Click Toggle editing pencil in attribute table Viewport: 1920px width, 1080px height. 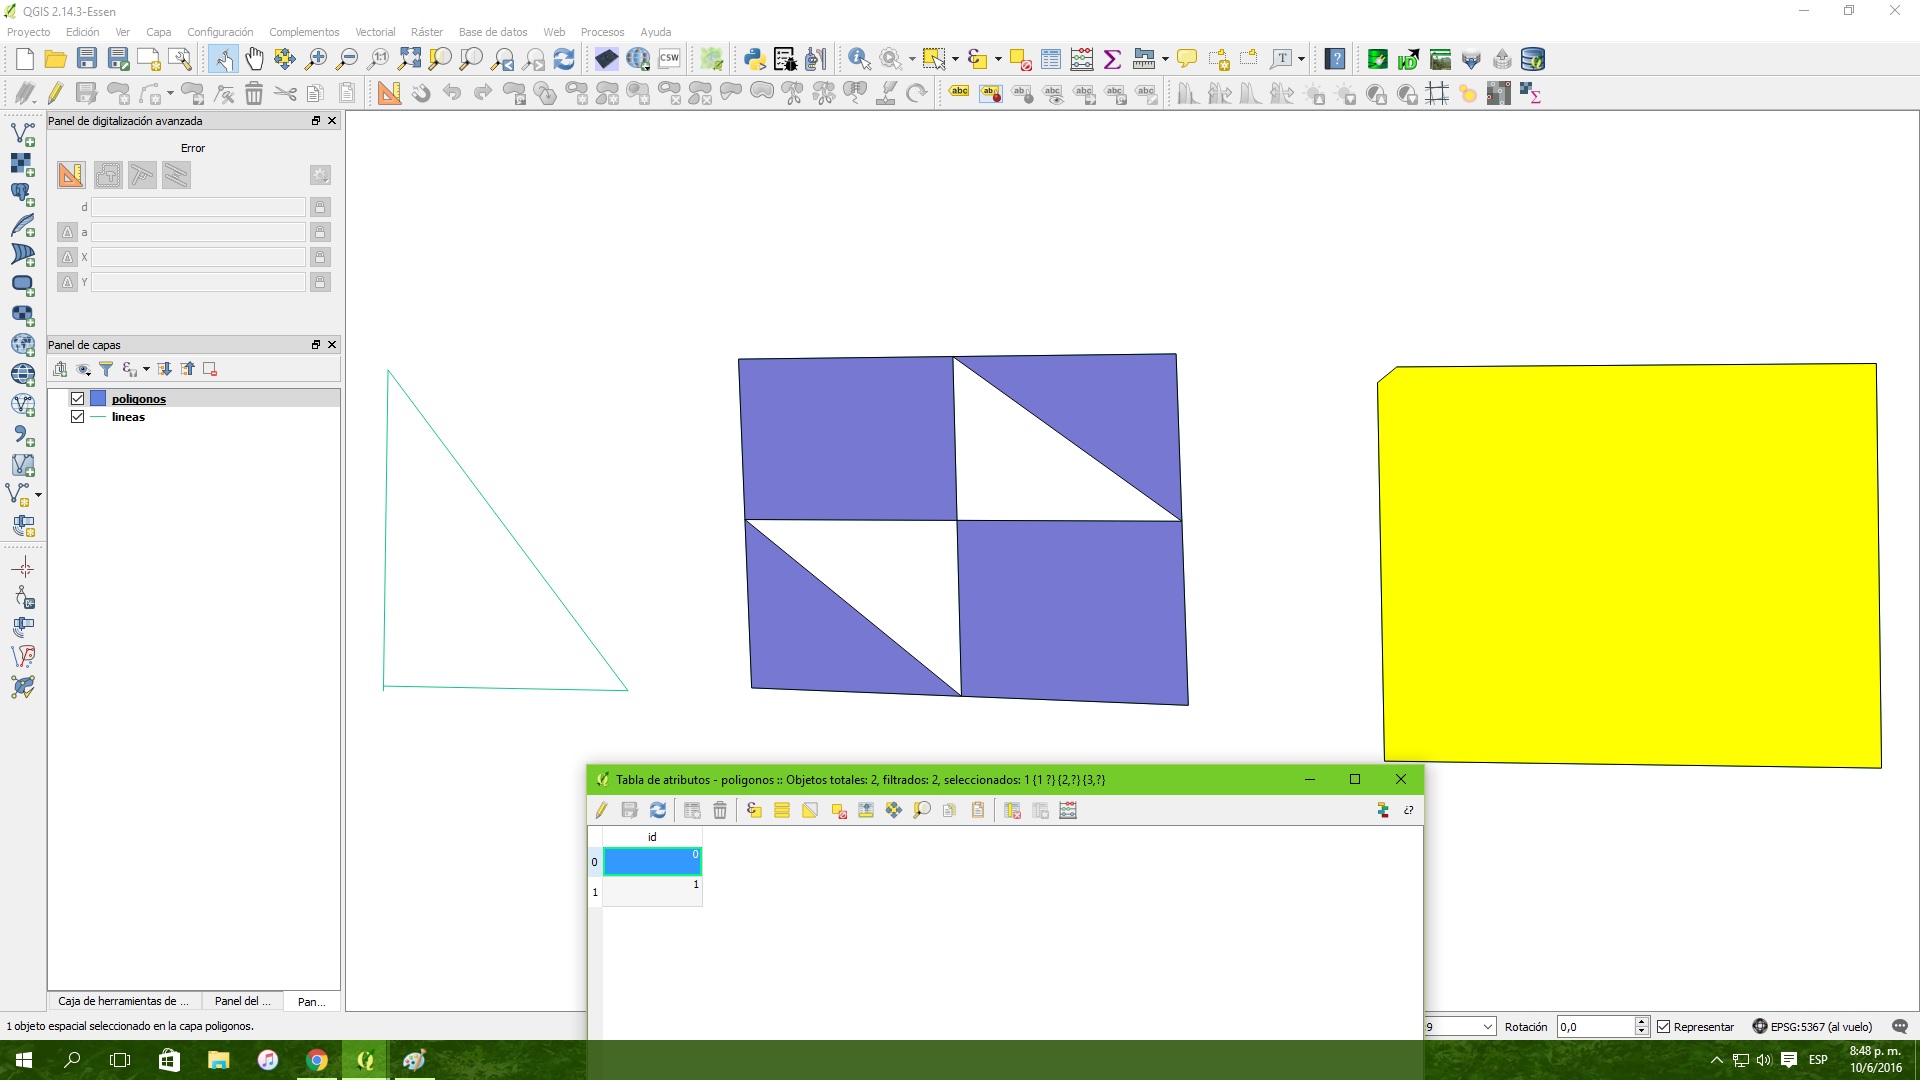click(x=601, y=810)
